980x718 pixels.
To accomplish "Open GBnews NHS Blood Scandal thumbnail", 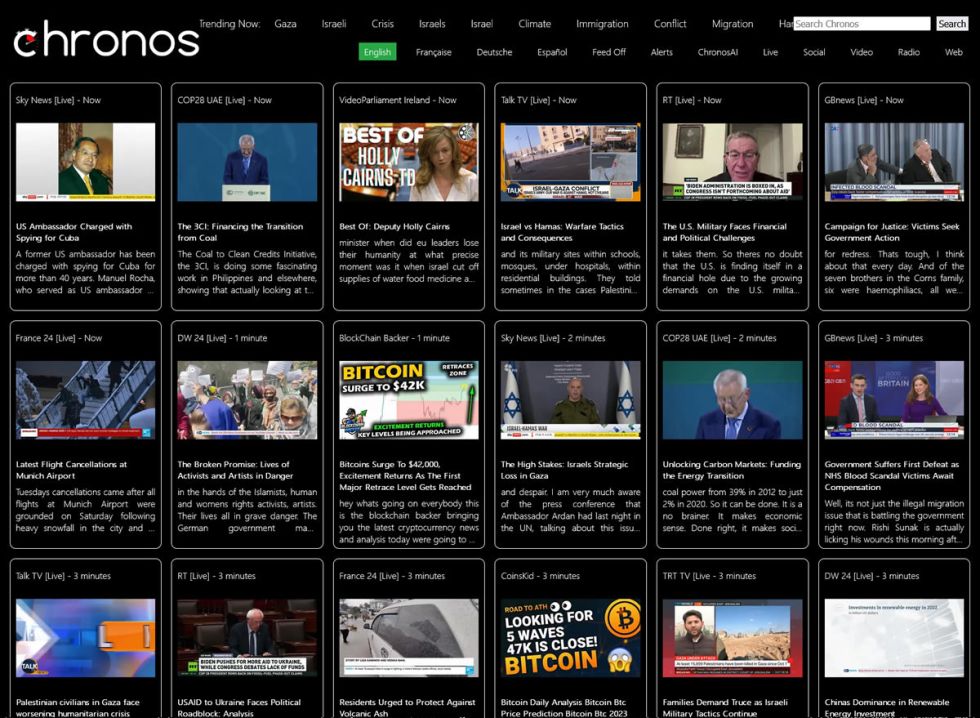I will pyautogui.click(x=894, y=400).
